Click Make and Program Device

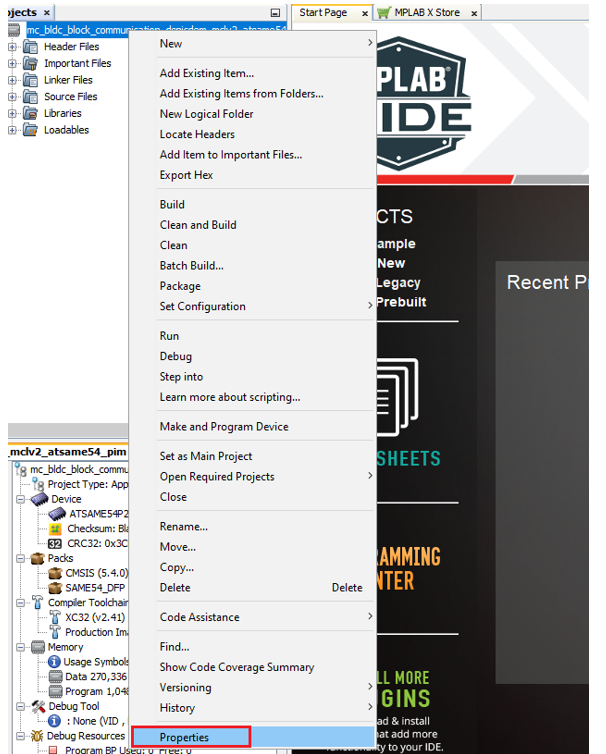click(224, 427)
